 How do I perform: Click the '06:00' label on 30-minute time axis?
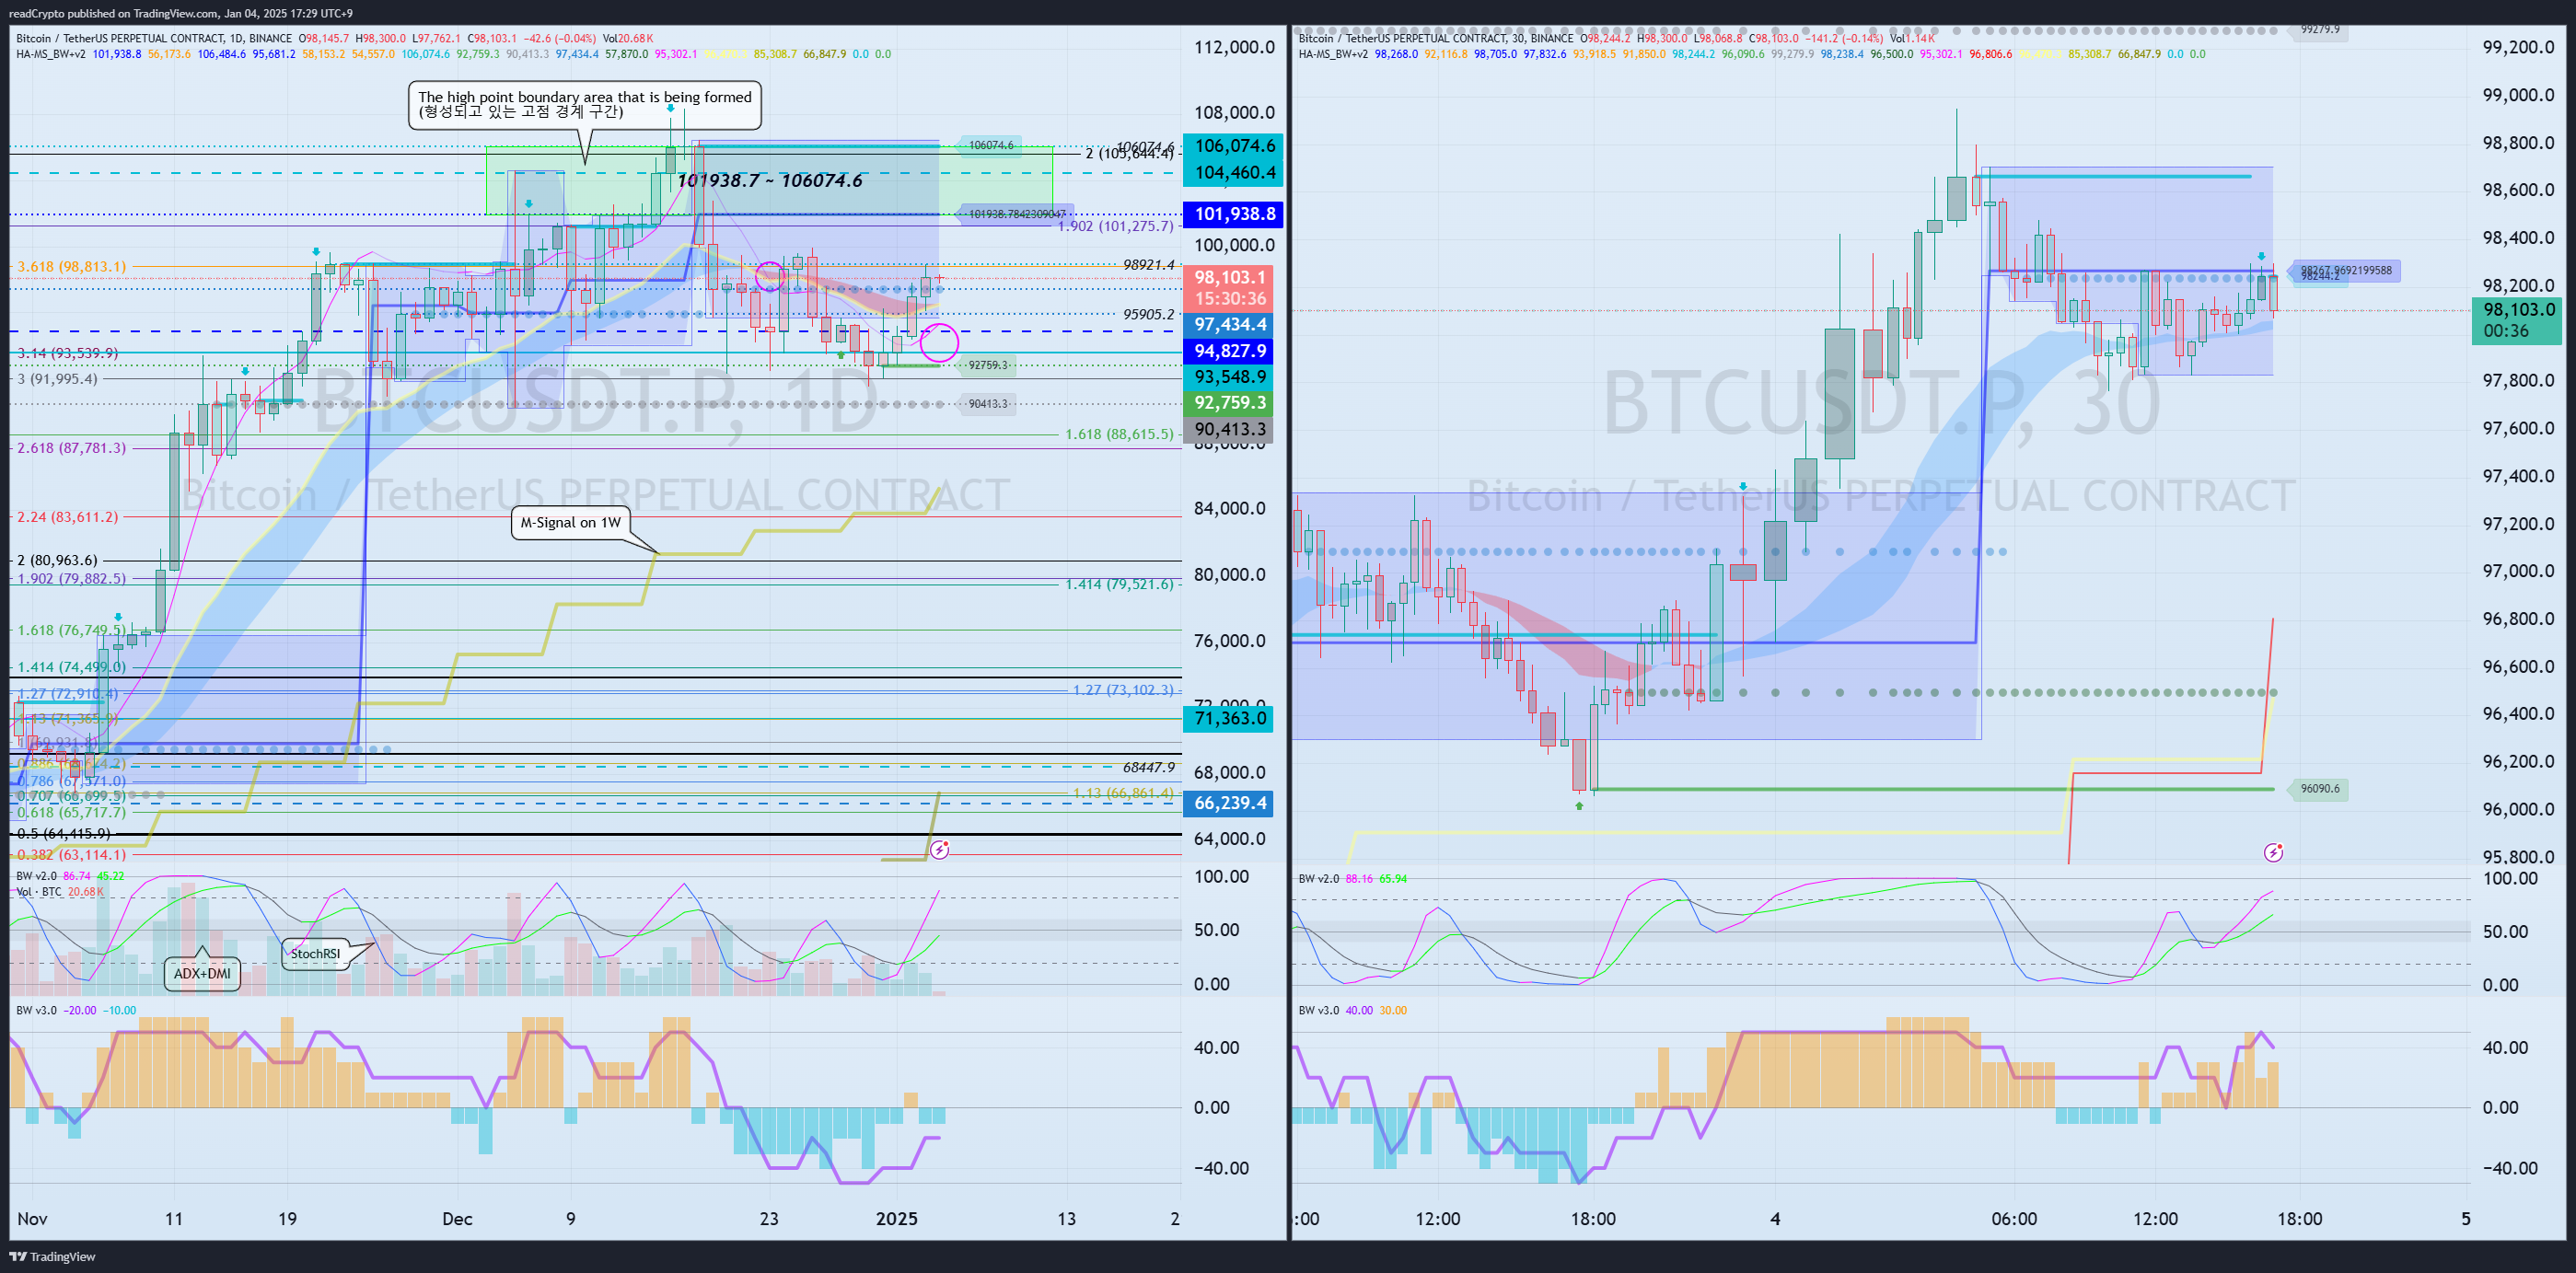click(2014, 1218)
